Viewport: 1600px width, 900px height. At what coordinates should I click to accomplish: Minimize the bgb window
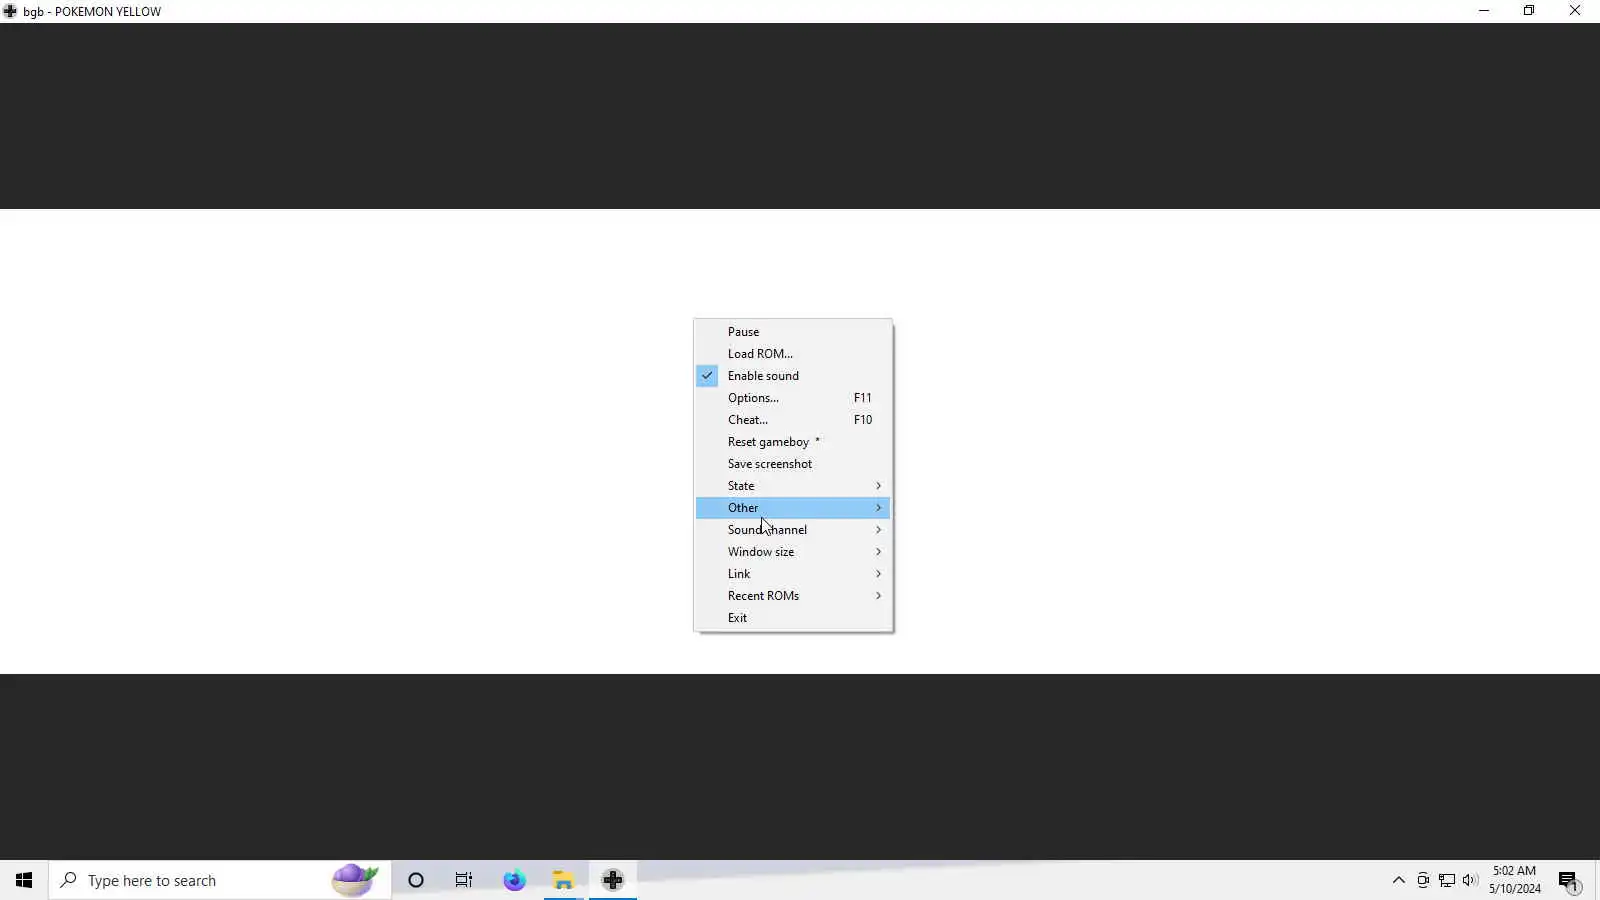pyautogui.click(x=1484, y=11)
